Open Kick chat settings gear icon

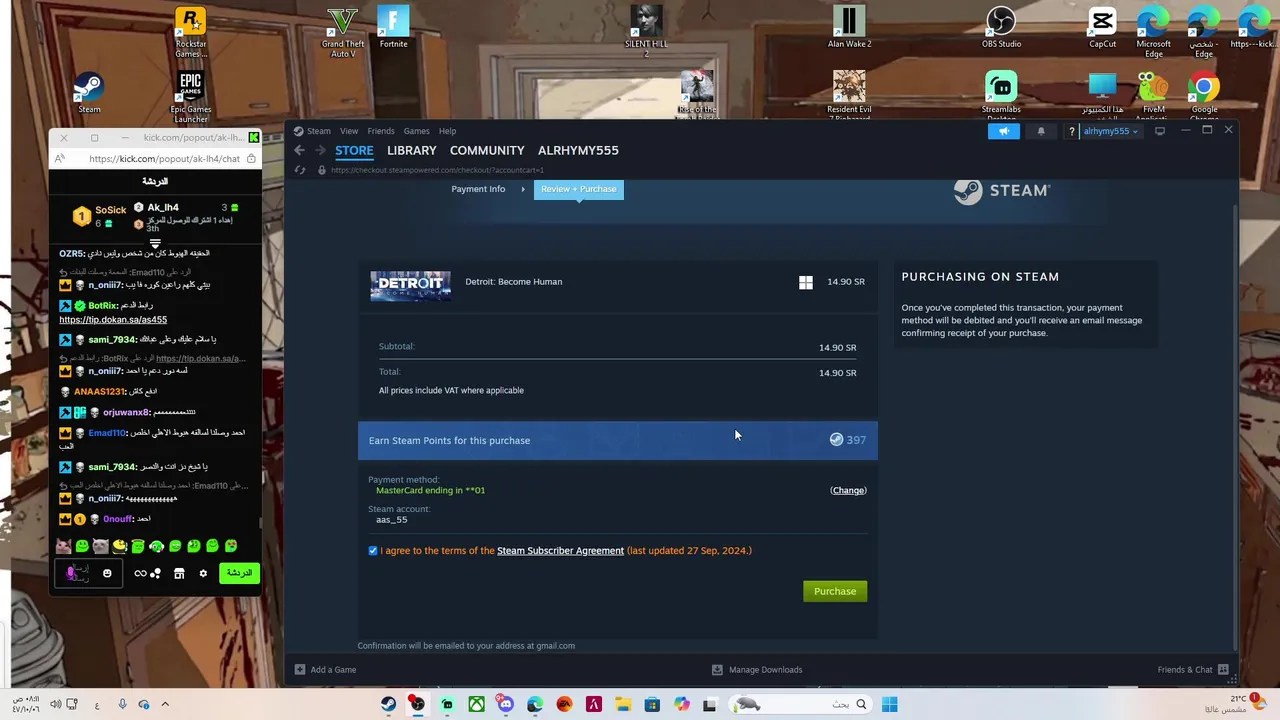click(203, 573)
